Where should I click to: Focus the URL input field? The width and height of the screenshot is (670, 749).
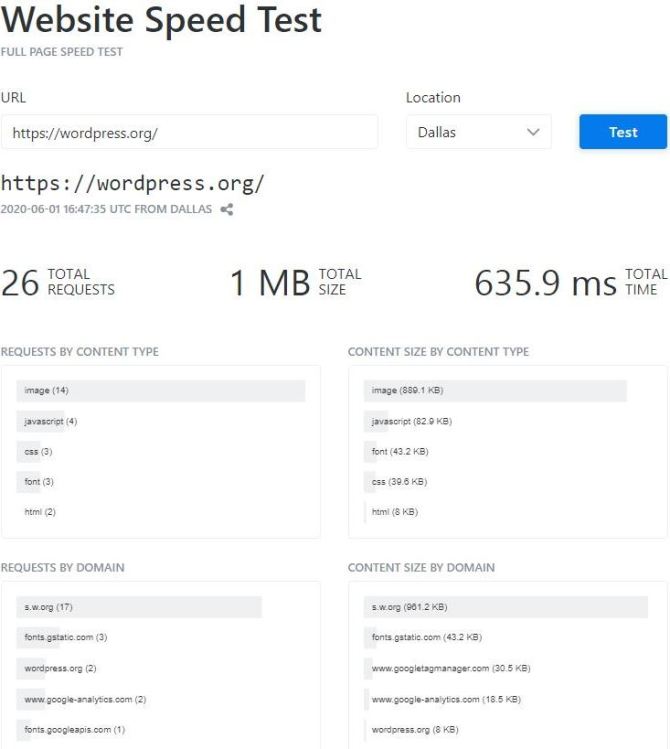(x=189, y=132)
